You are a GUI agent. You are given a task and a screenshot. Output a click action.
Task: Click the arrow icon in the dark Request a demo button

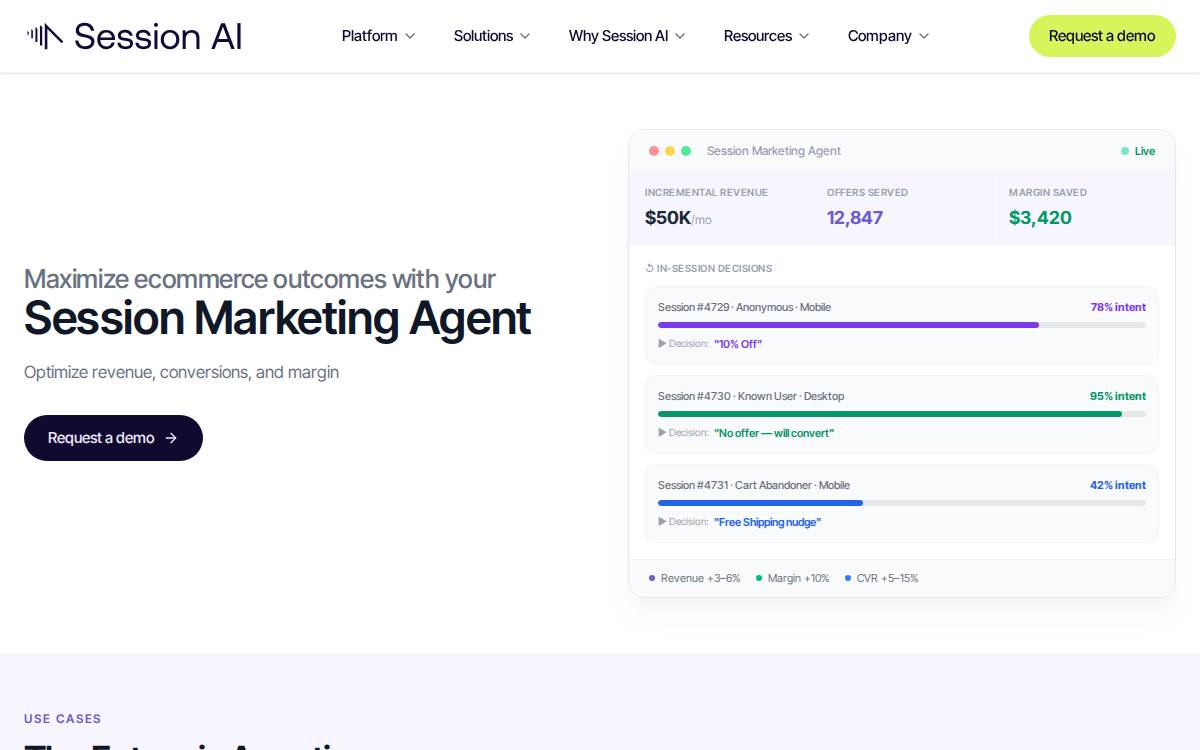(x=171, y=438)
